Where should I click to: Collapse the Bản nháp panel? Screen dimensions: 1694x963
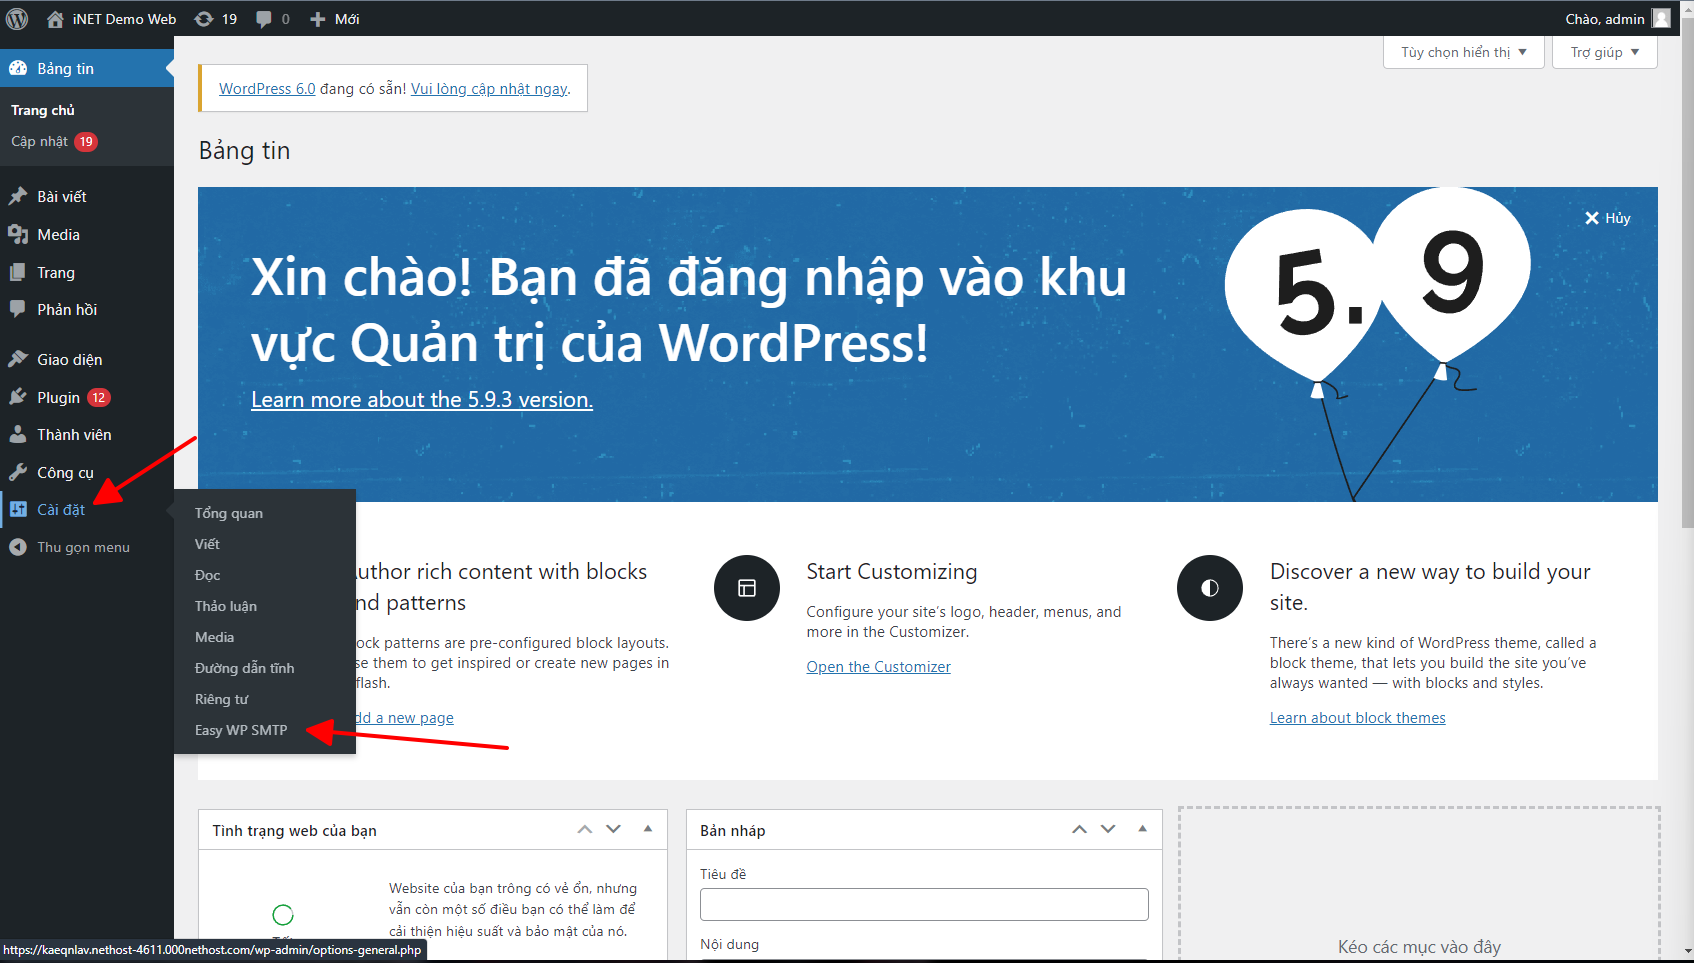pyautogui.click(x=1142, y=829)
